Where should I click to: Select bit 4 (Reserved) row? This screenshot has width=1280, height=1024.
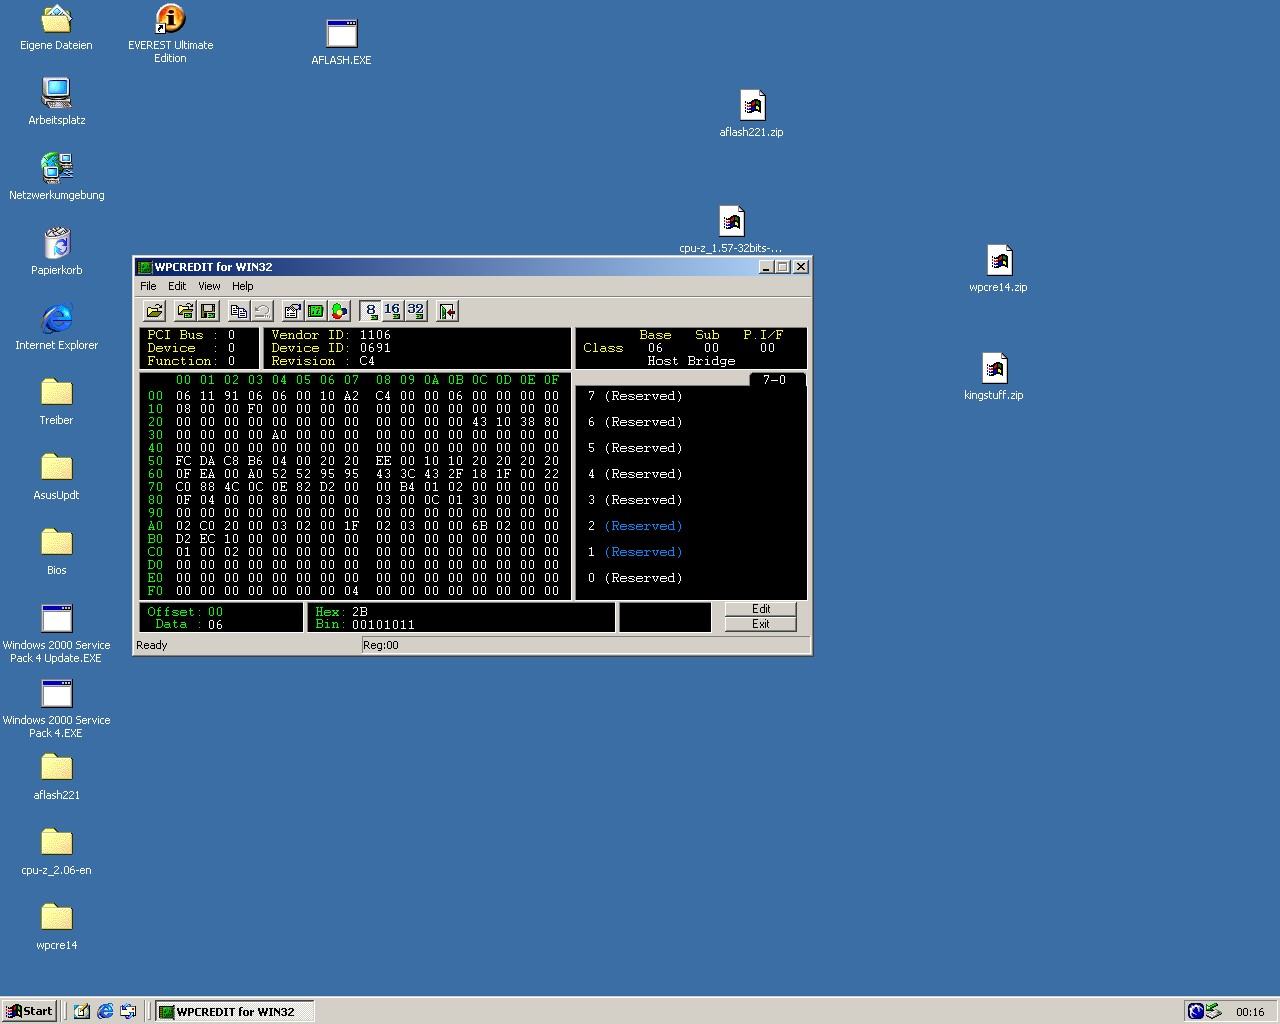pyautogui.click(x=635, y=474)
